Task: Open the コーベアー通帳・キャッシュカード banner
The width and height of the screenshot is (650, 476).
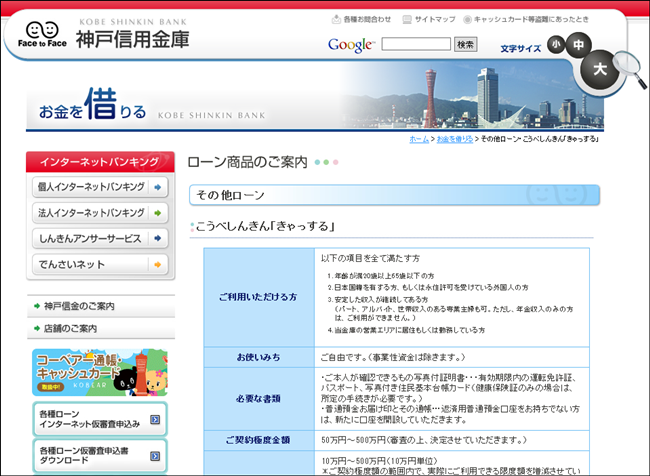Action: click(x=100, y=372)
